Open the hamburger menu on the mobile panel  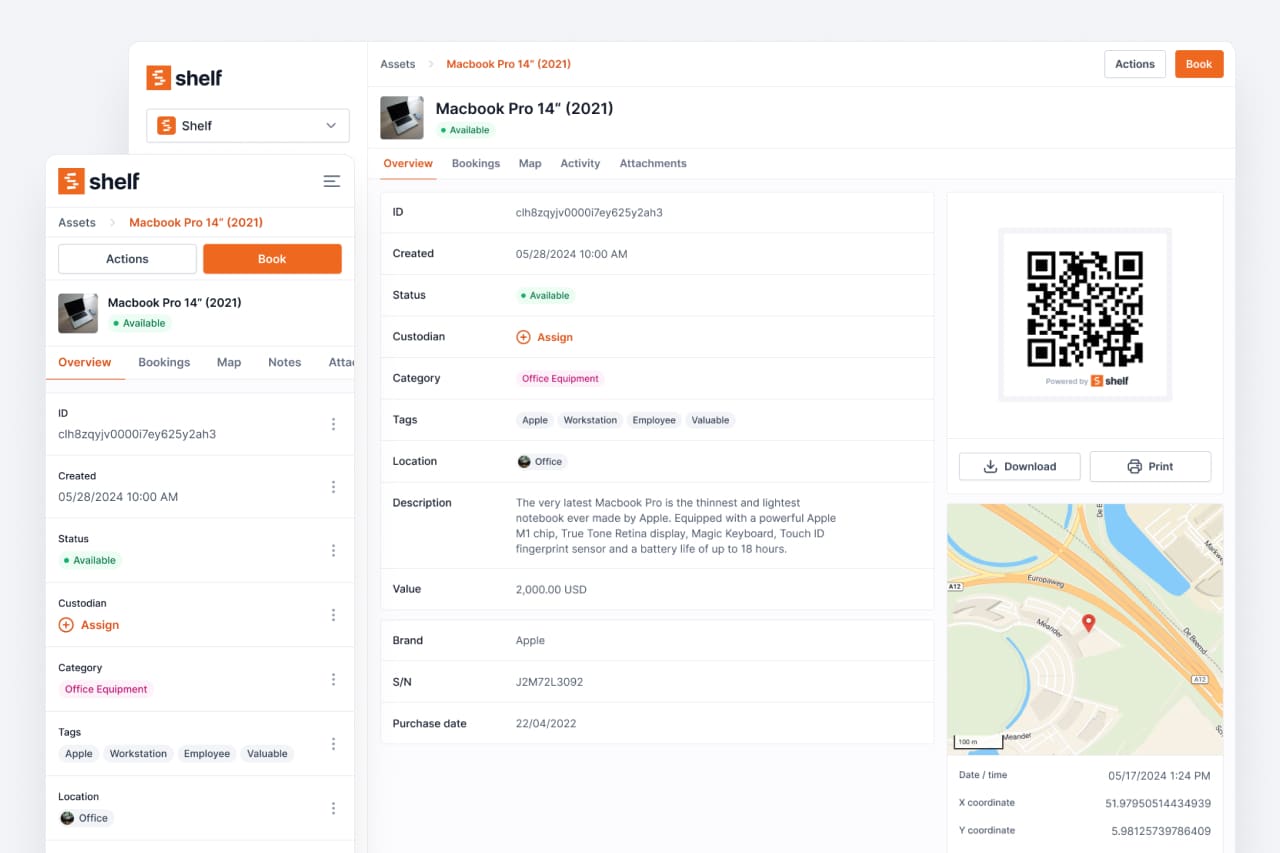pyautogui.click(x=333, y=181)
